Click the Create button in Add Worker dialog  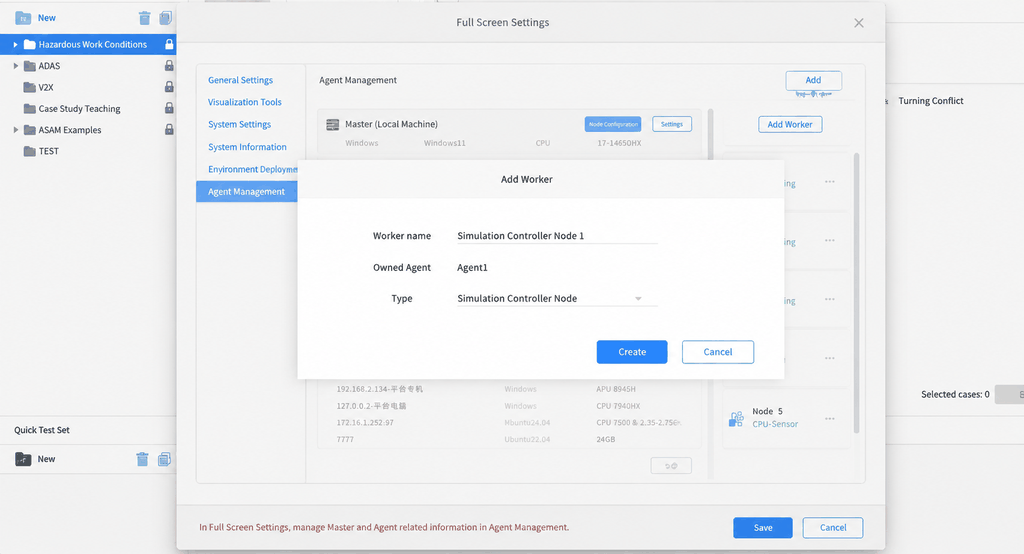tap(632, 351)
